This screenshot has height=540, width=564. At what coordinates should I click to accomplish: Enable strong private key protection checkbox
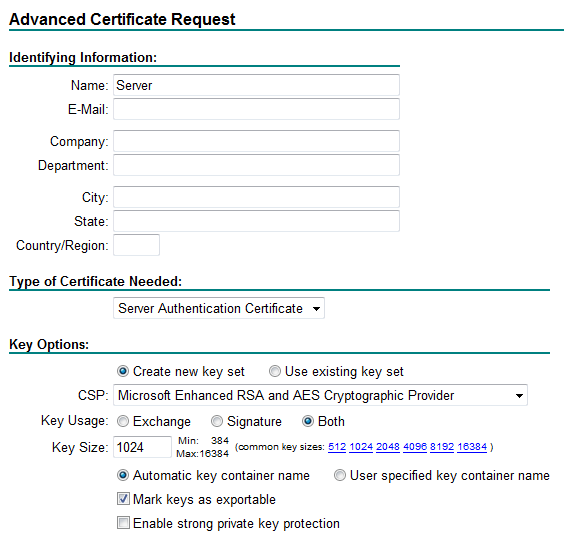[x=123, y=523]
